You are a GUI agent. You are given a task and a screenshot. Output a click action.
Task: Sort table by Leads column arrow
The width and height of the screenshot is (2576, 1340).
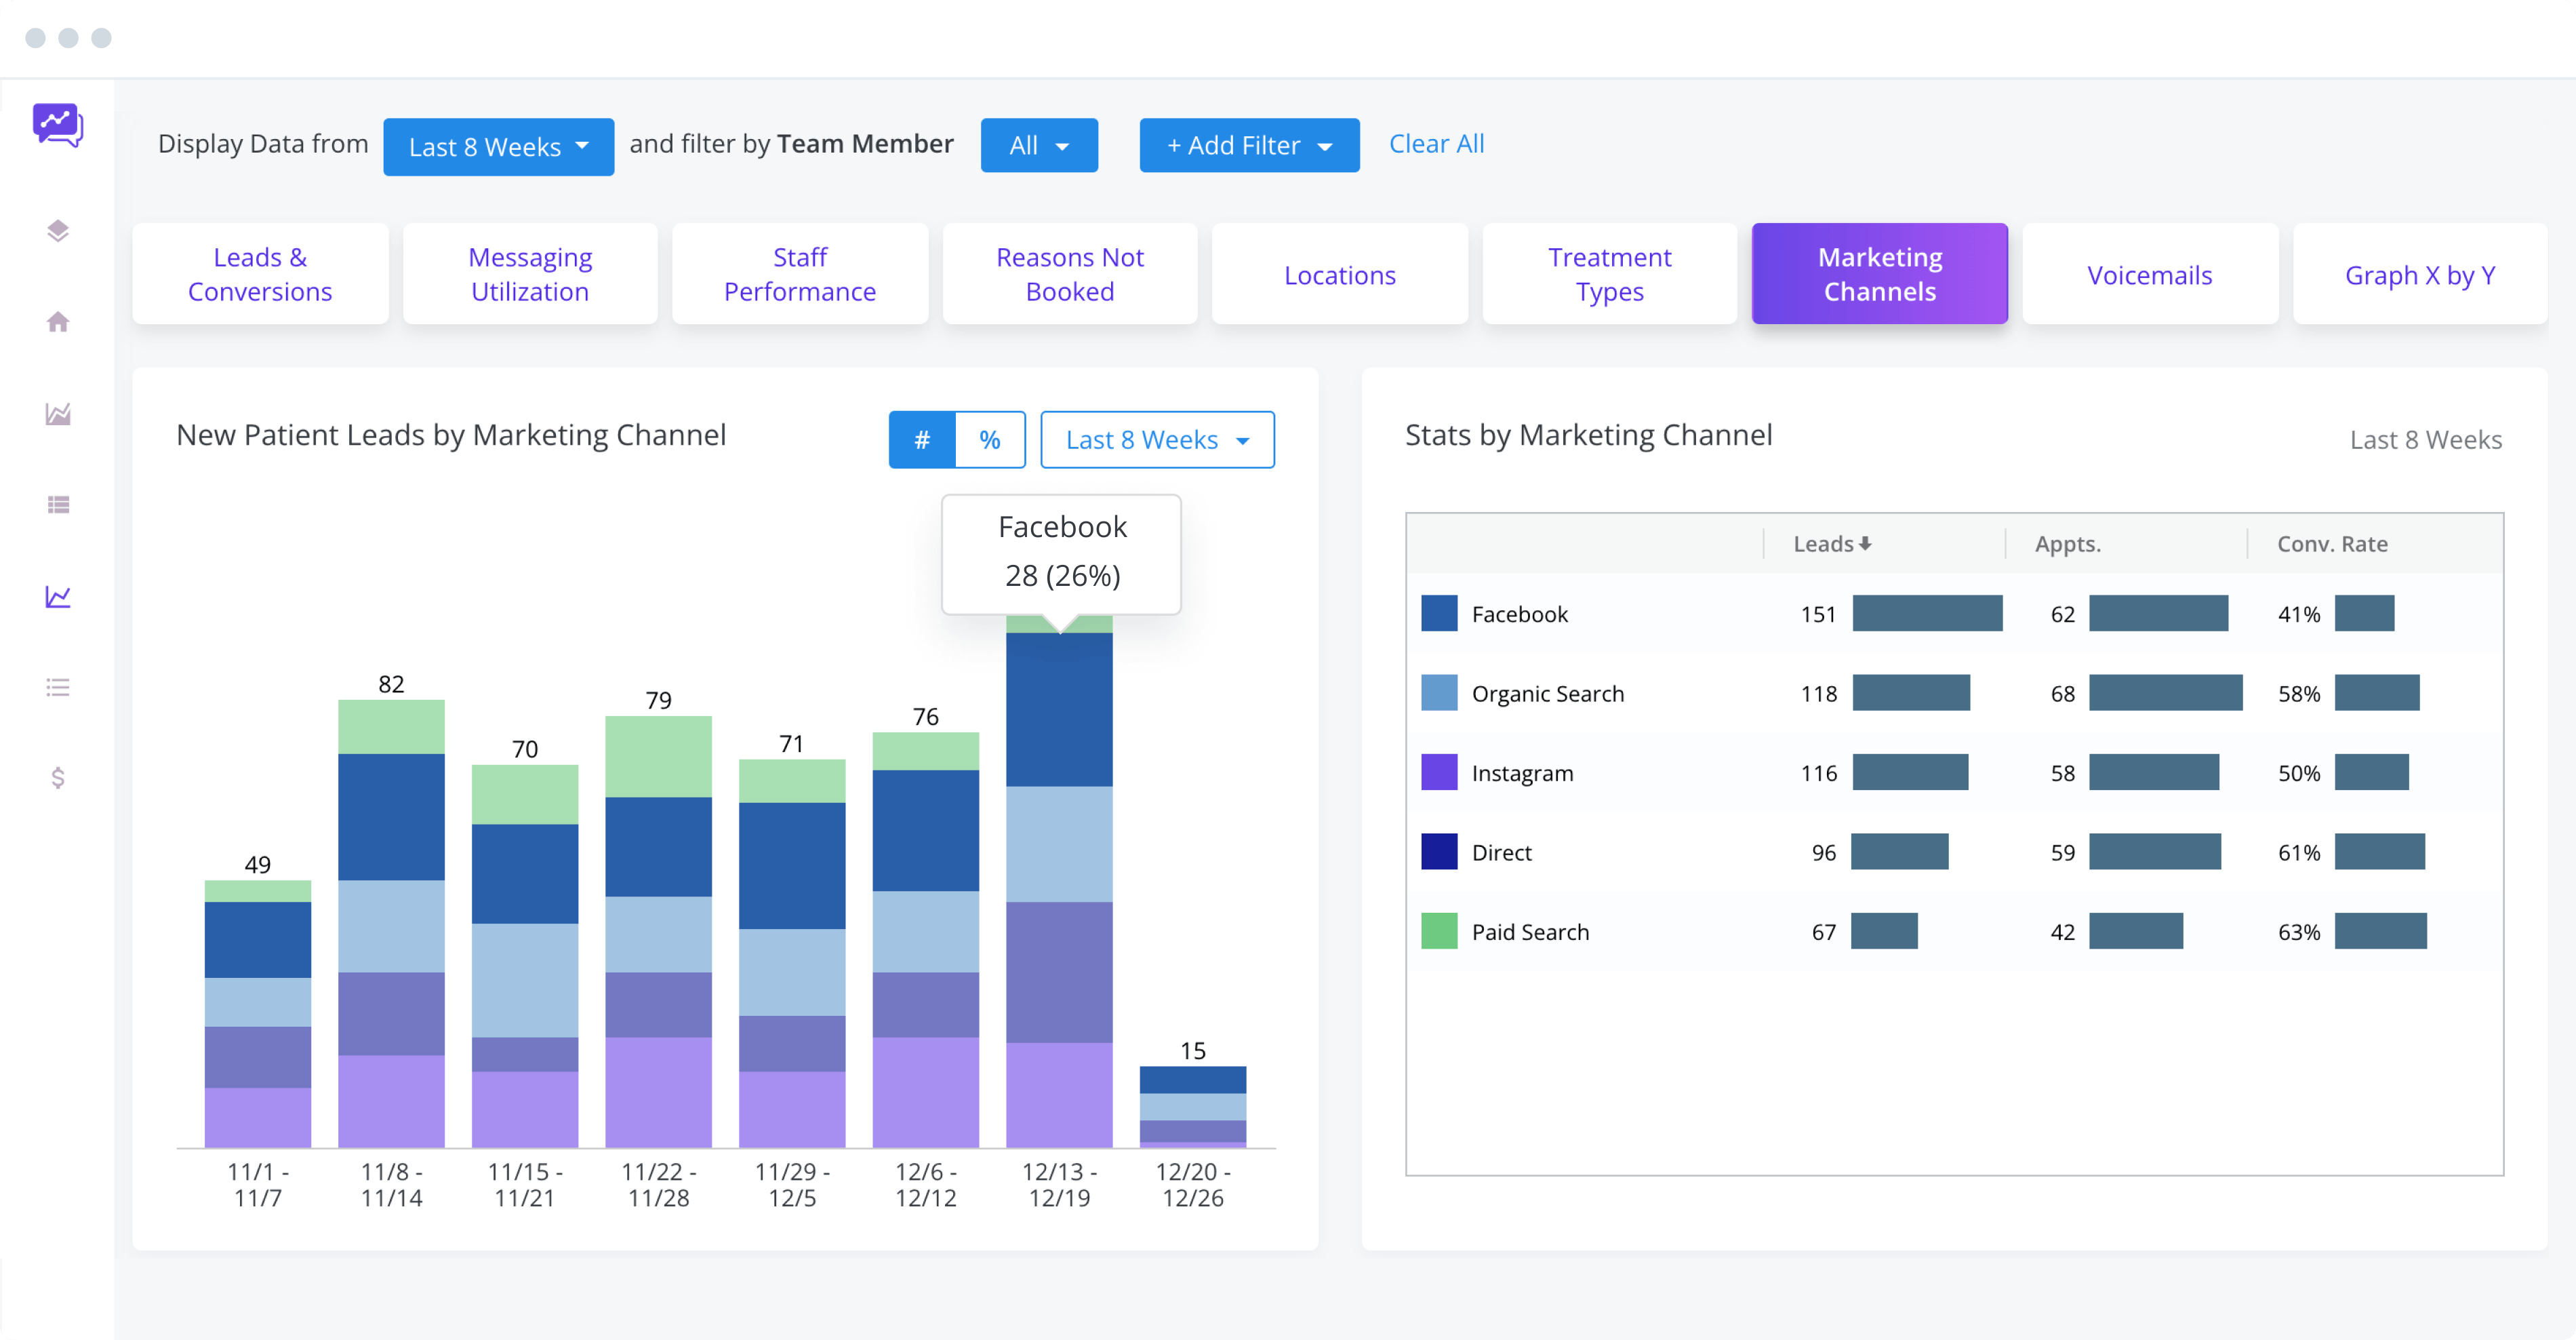[1865, 544]
